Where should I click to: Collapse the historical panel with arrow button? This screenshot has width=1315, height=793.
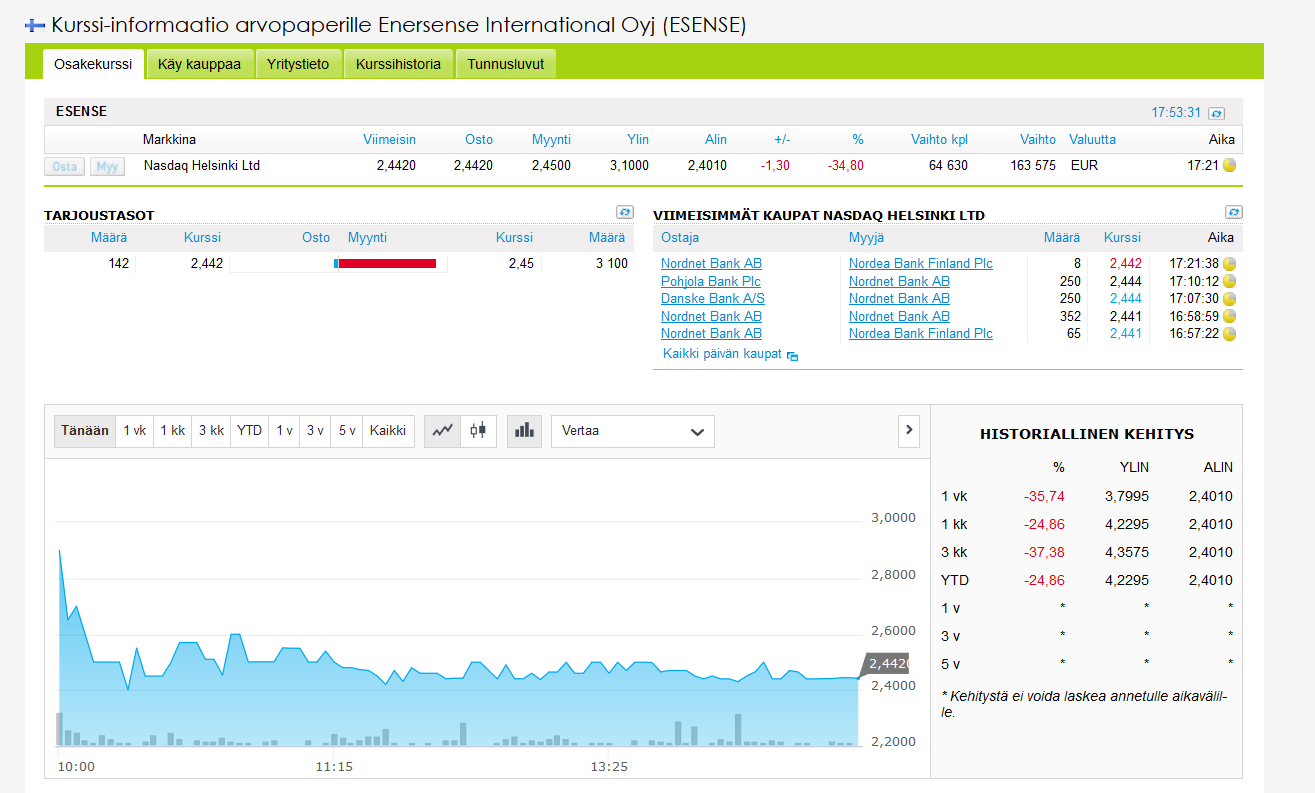tap(908, 430)
